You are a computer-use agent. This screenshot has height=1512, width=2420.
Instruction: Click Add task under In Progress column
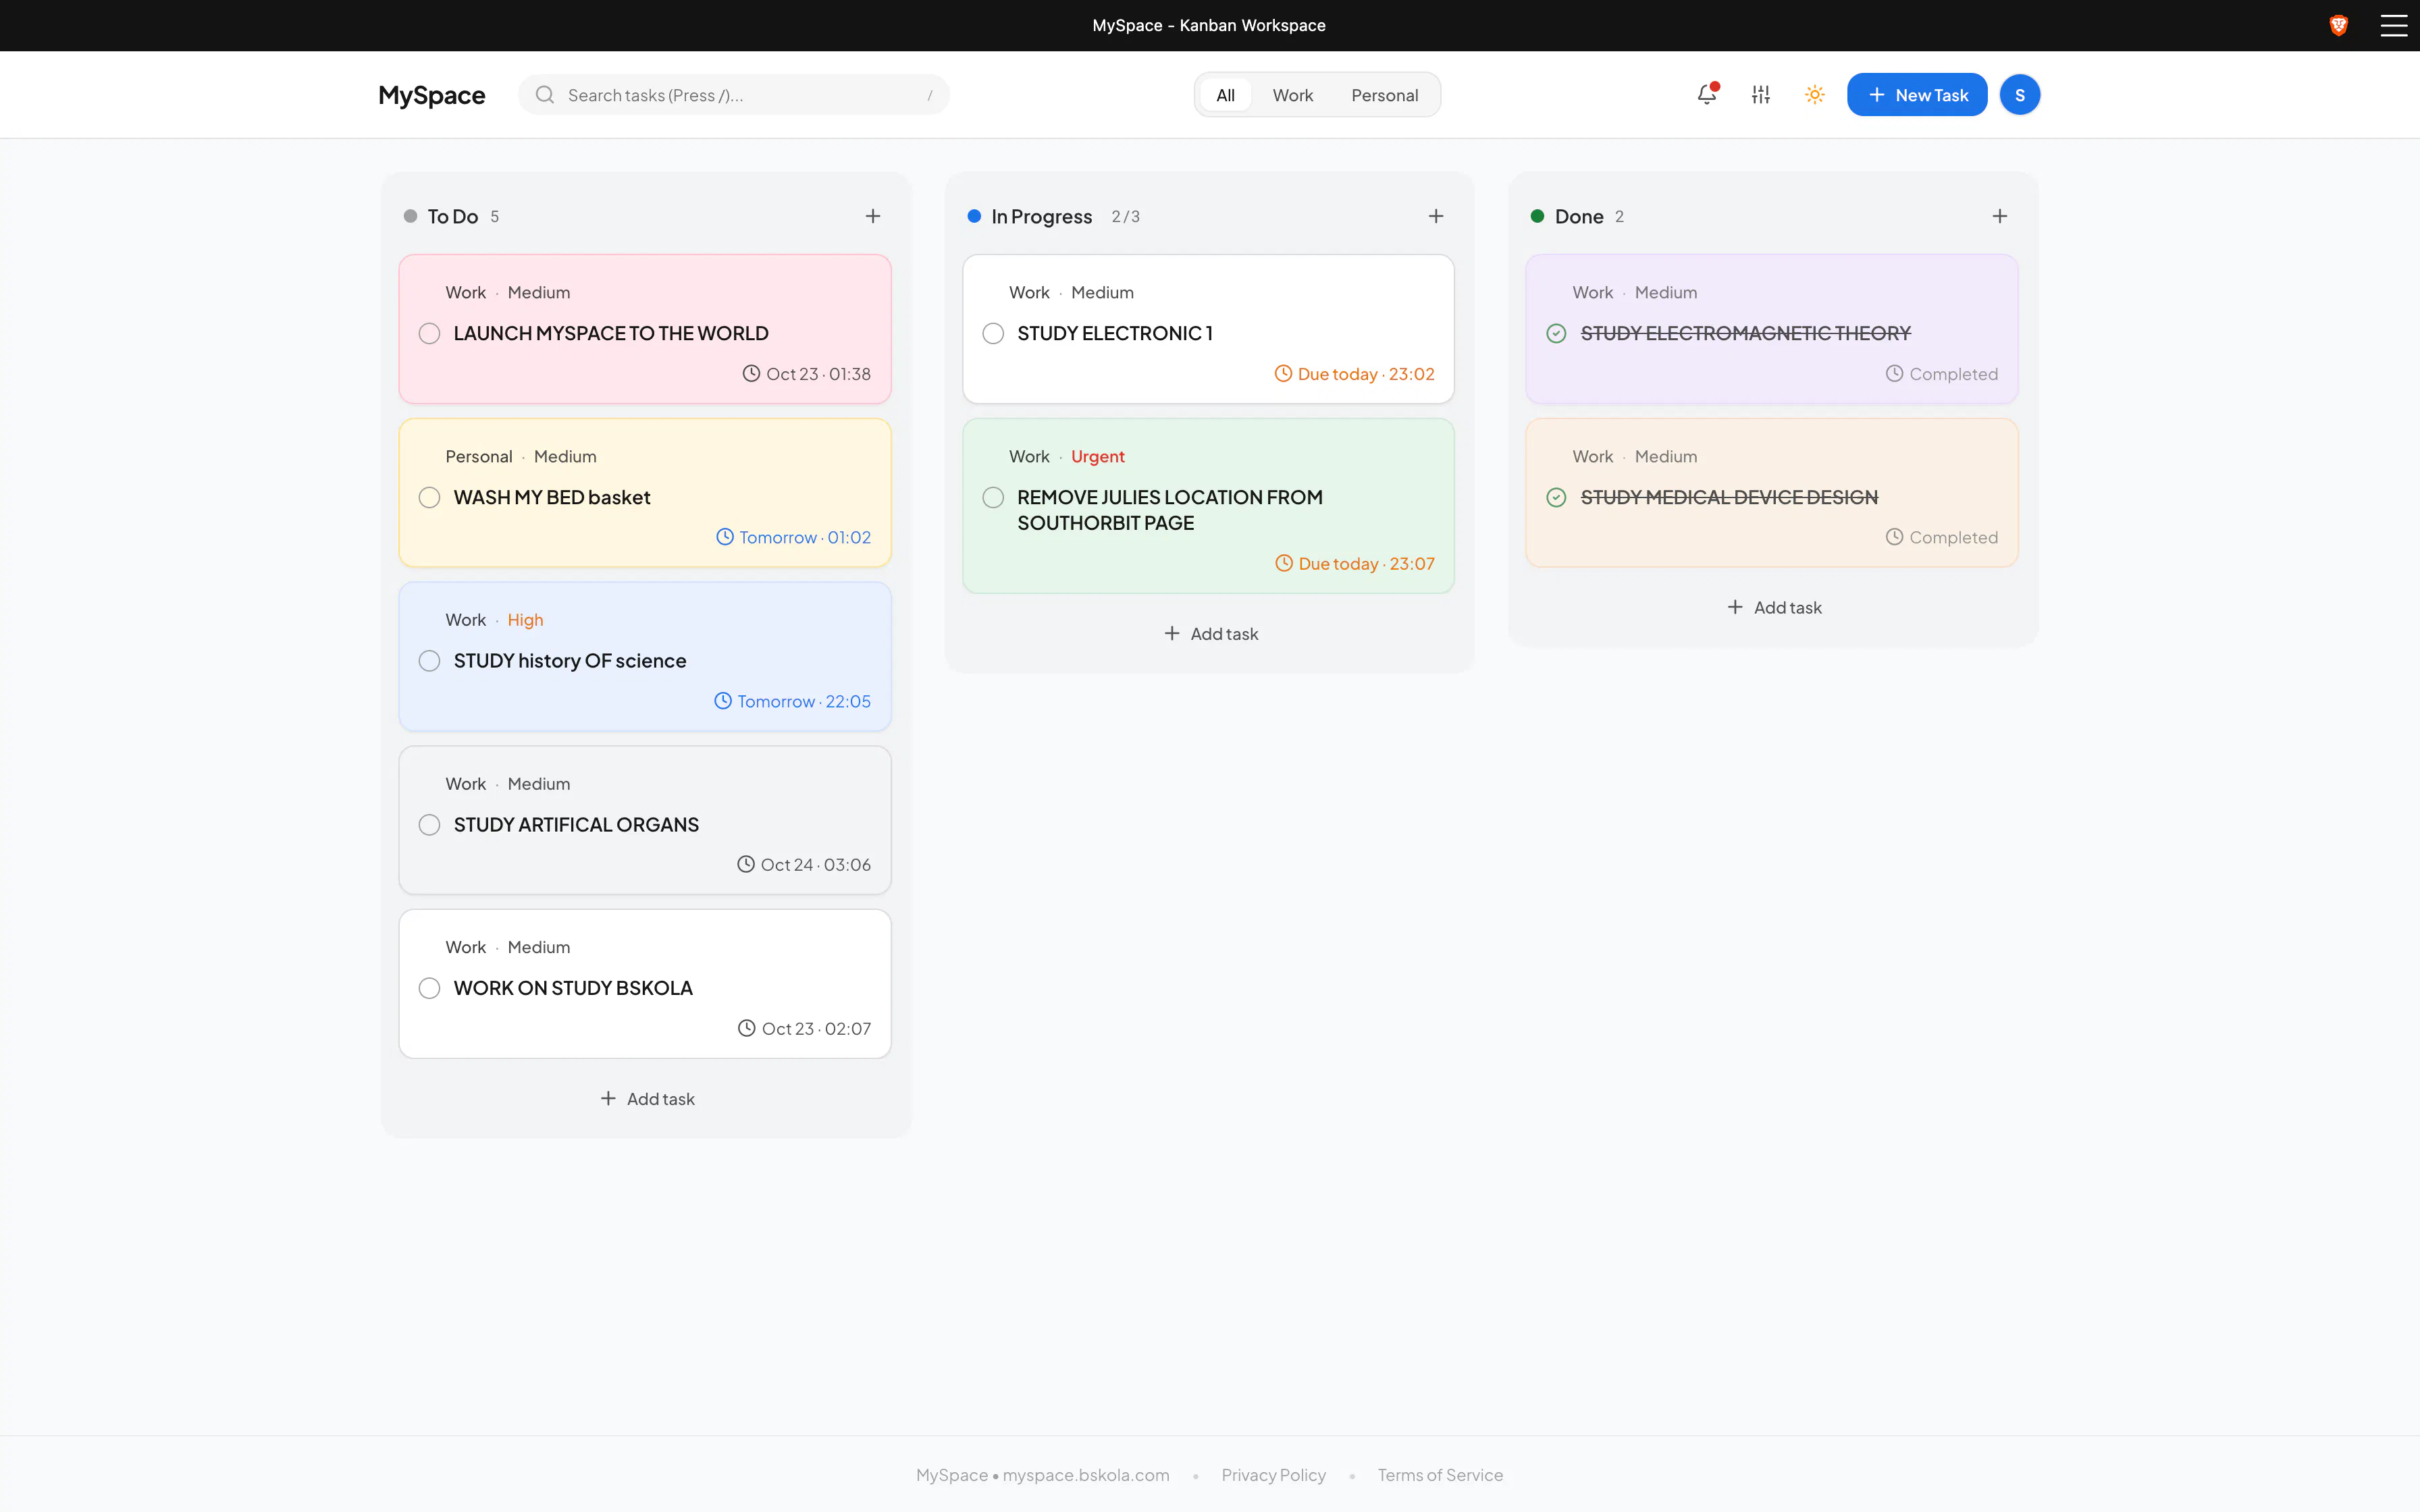pos(1210,634)
